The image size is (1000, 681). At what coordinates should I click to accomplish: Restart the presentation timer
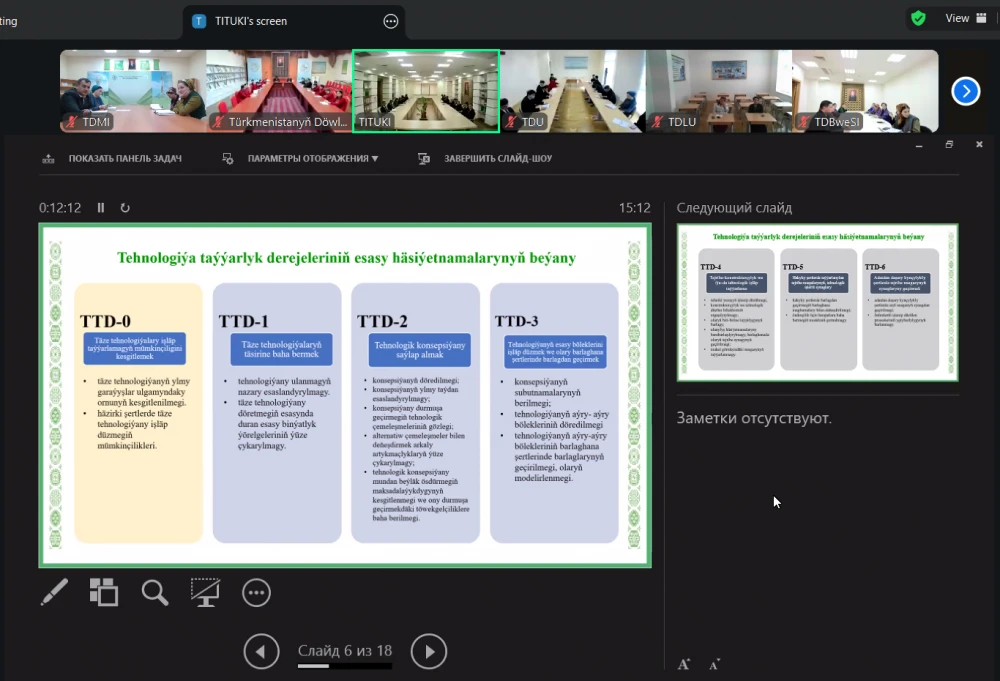125,208
